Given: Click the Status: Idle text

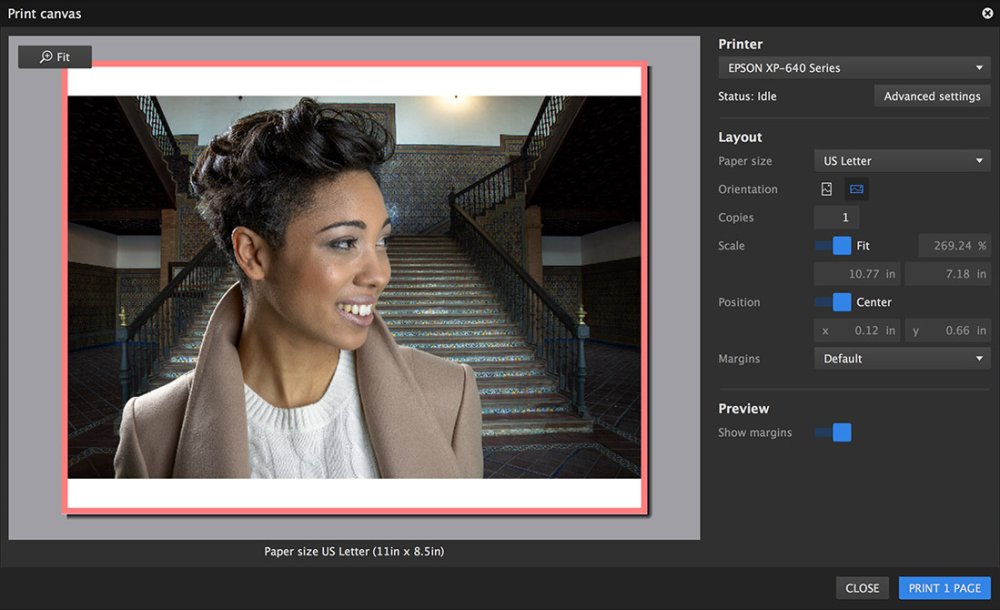Looking at the screenshot, I should (747, 96).
